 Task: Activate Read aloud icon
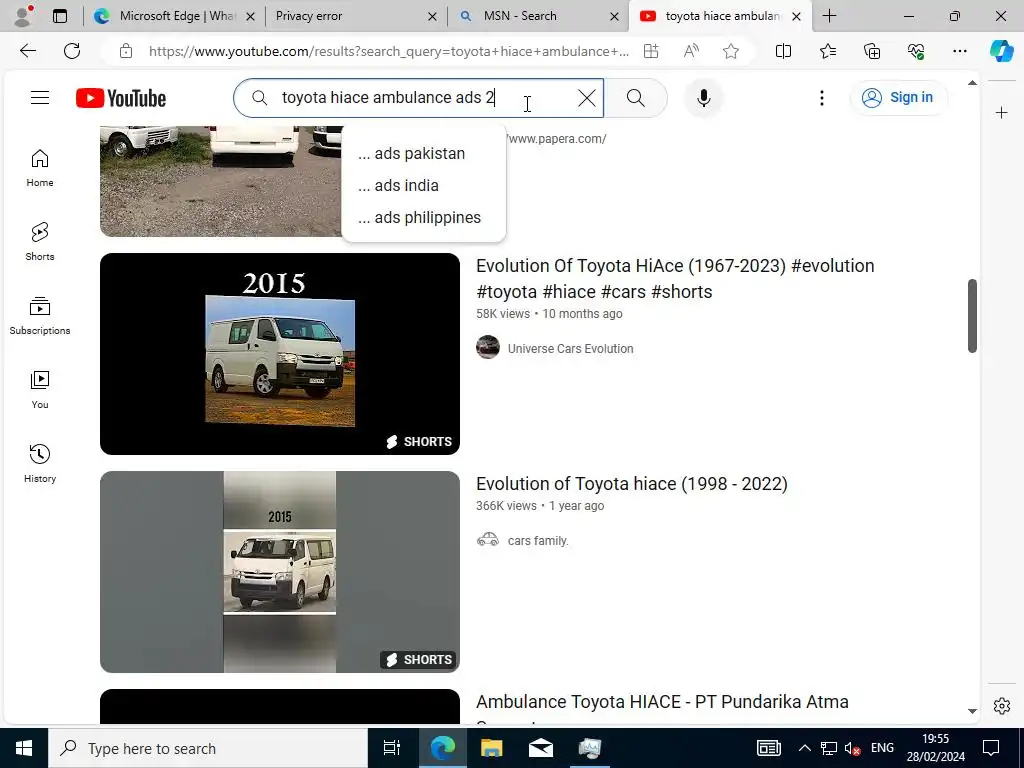pyautogui.click(x=691, y=51)
